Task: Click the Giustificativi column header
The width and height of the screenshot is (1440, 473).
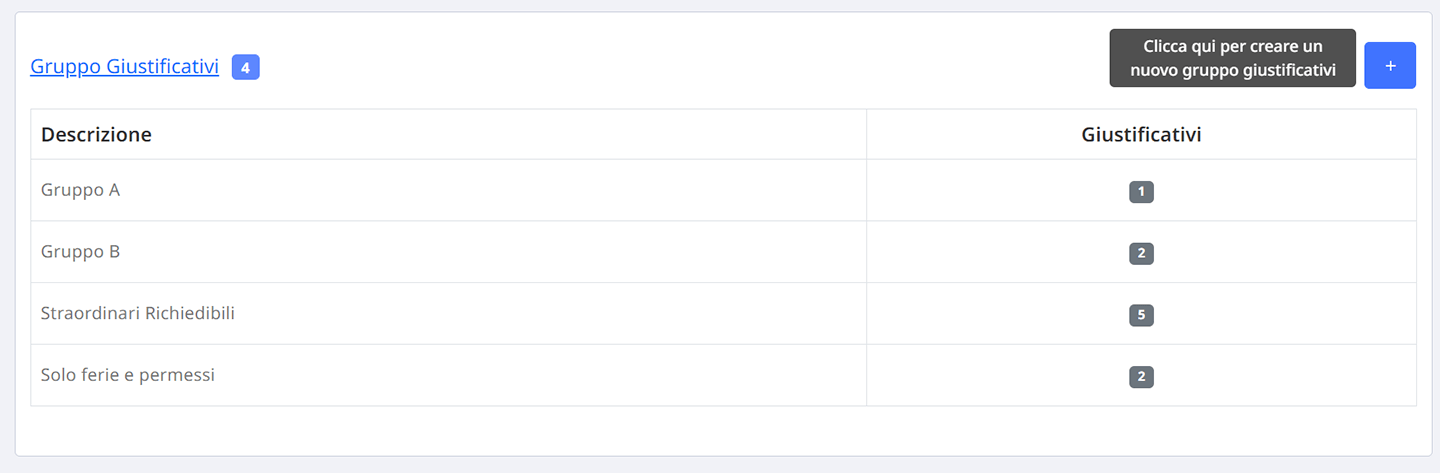Action: 1141,134
